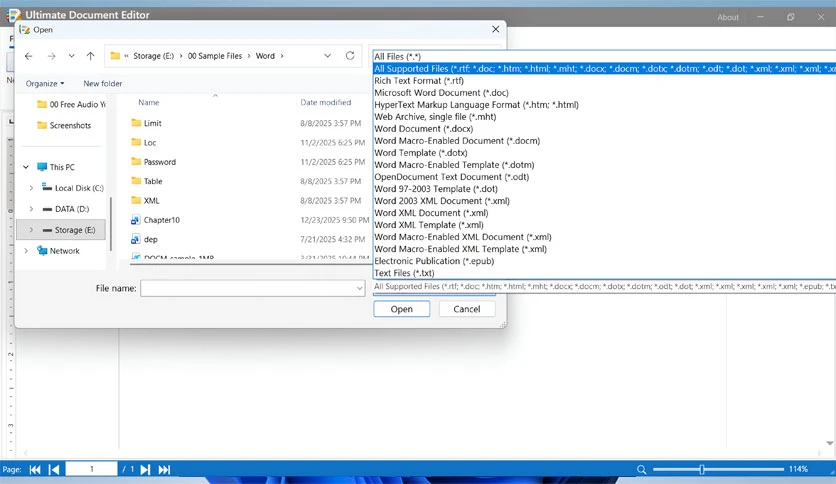Select the XML folder
Image resolution: width=836 pixels, height=484 pixels.
pos(145,201)
